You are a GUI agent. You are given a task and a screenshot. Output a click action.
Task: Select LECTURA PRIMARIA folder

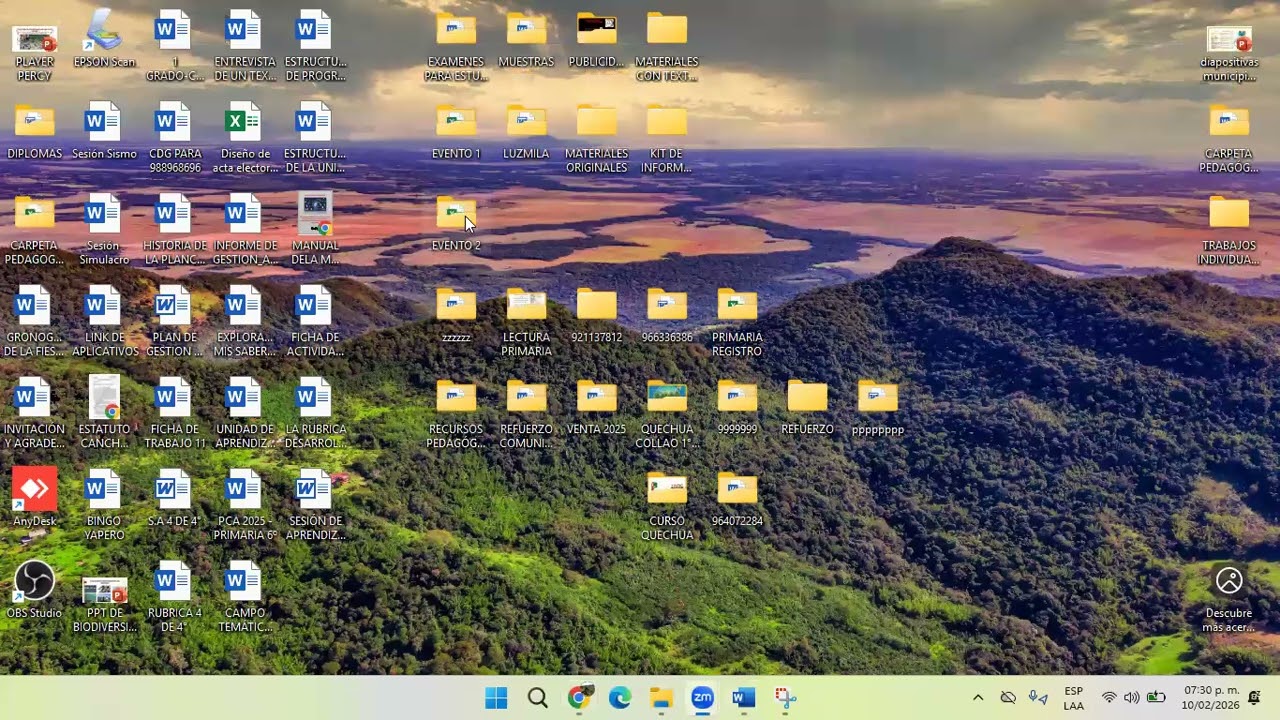(526, 324)
